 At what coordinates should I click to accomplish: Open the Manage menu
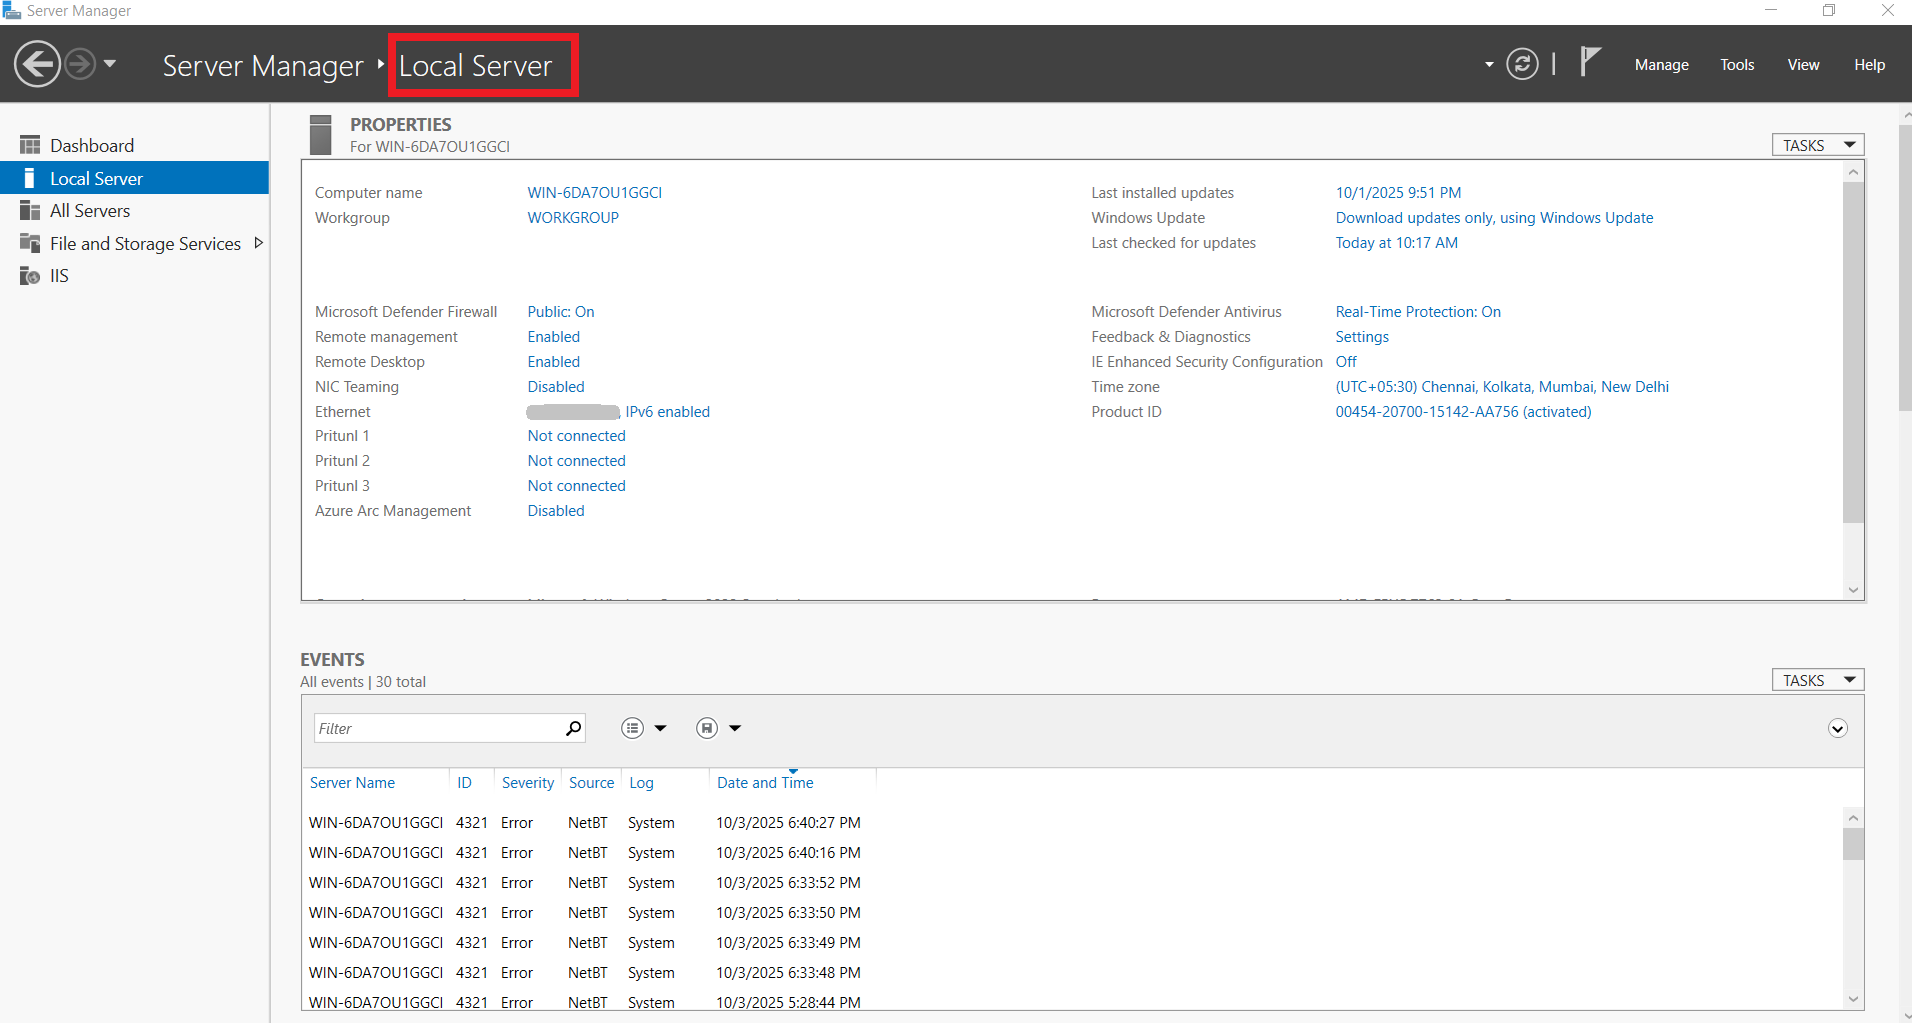pyautogui.click(x=1661, y=64)
